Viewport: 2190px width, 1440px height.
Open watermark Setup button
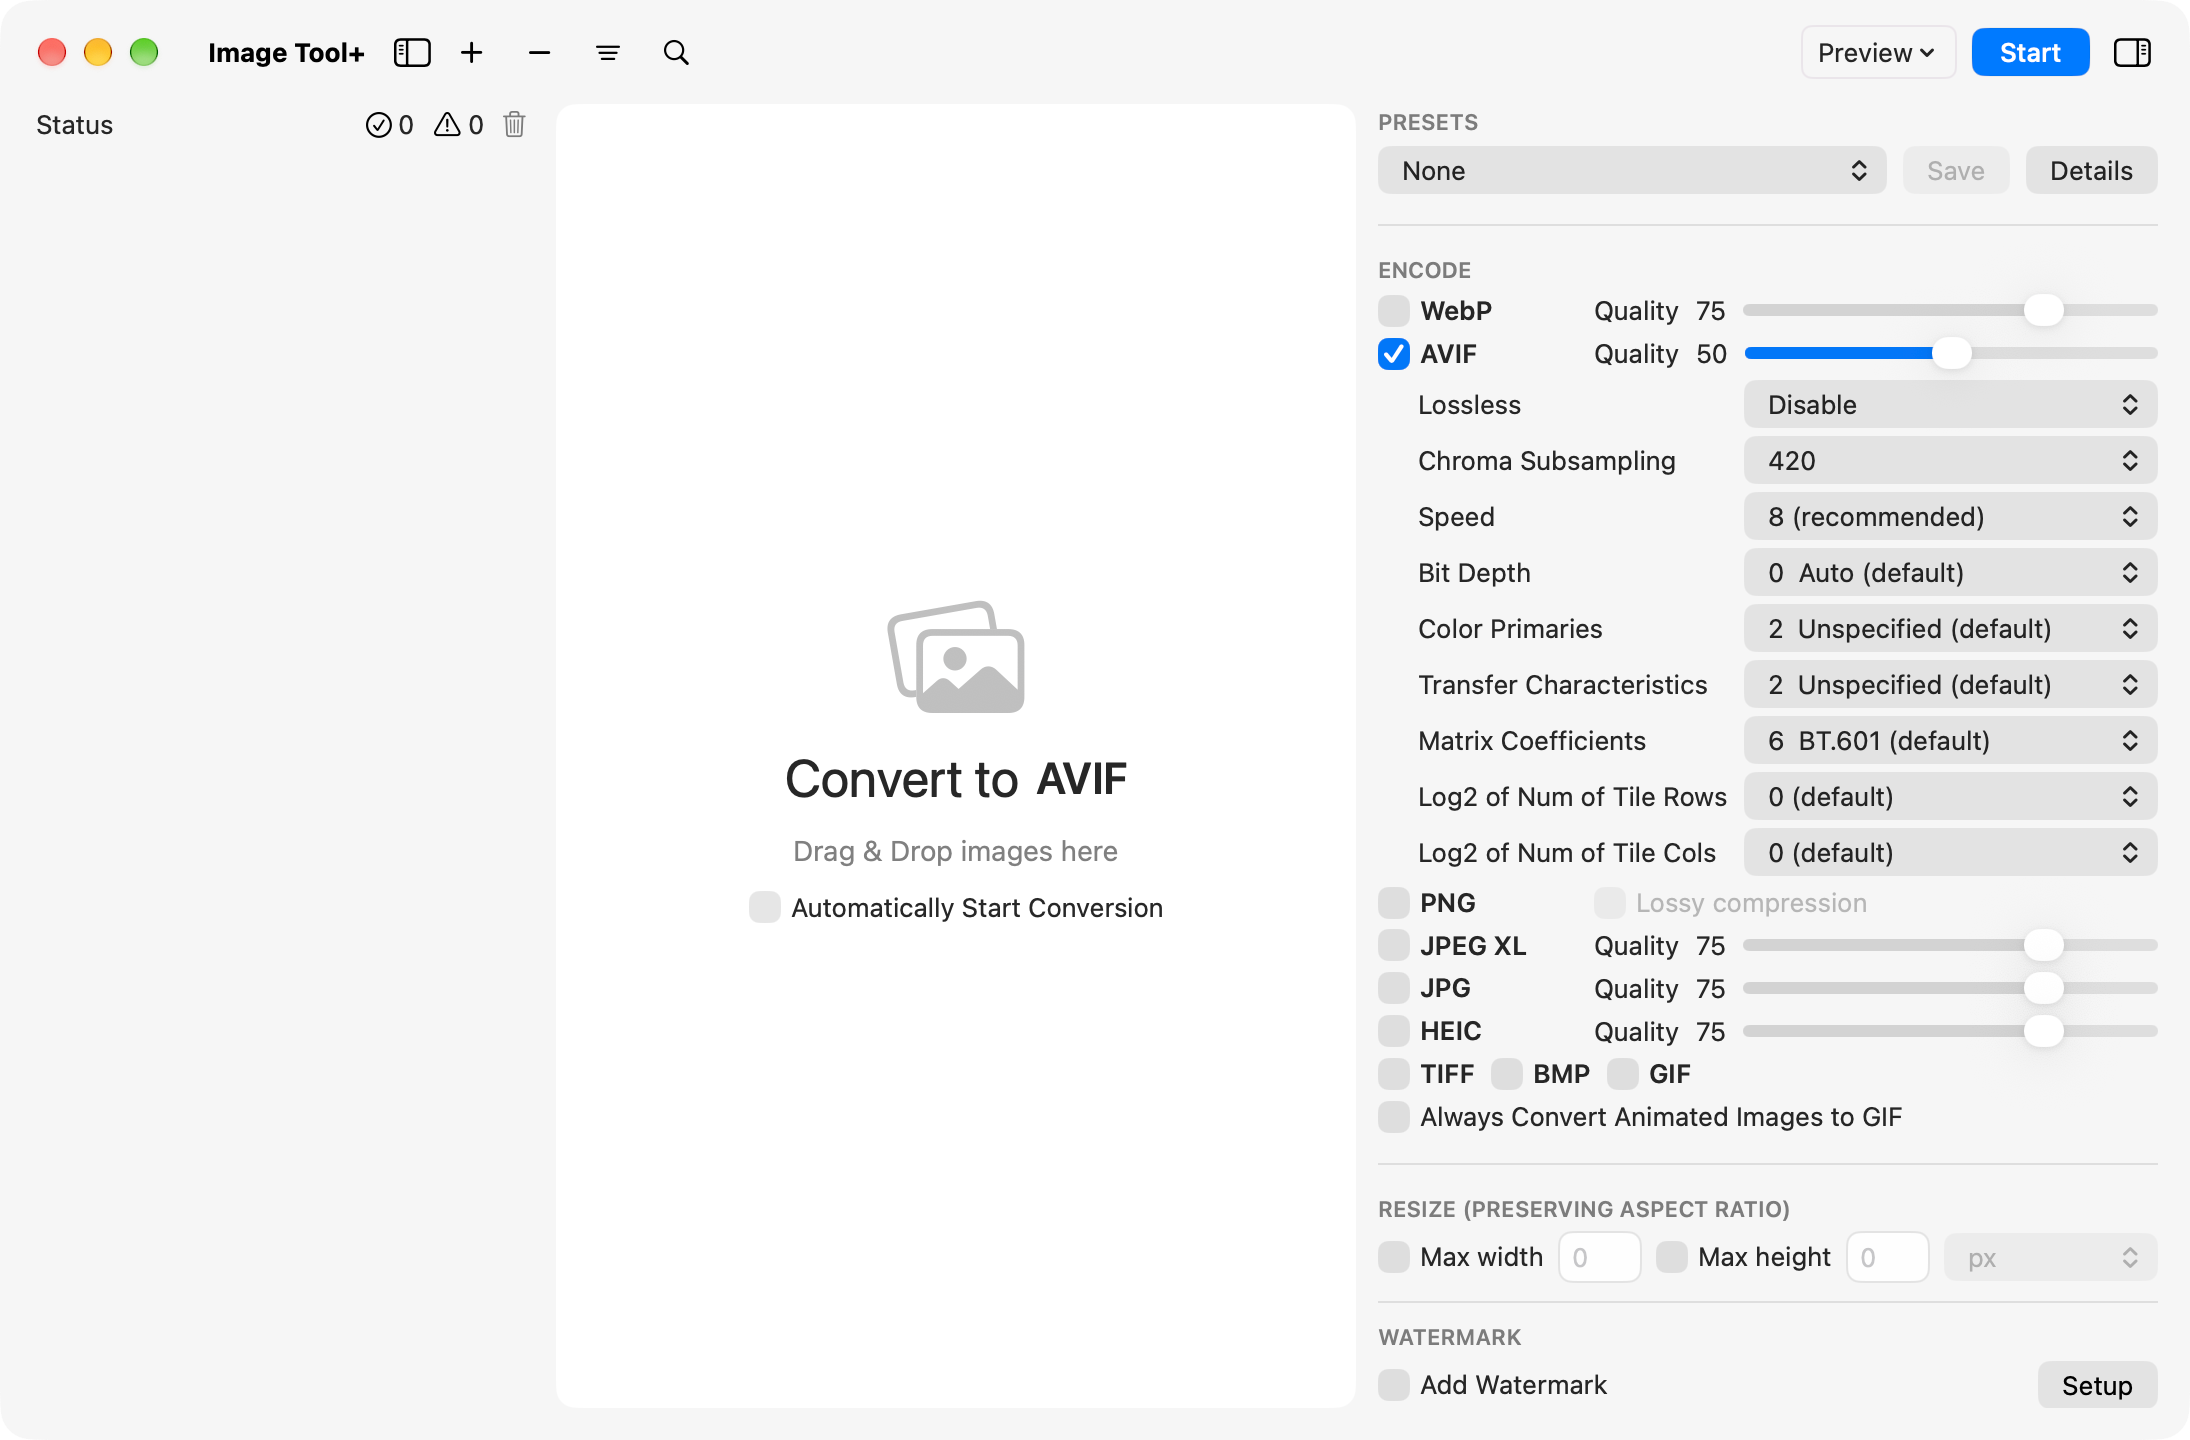pos(2097,1386)
